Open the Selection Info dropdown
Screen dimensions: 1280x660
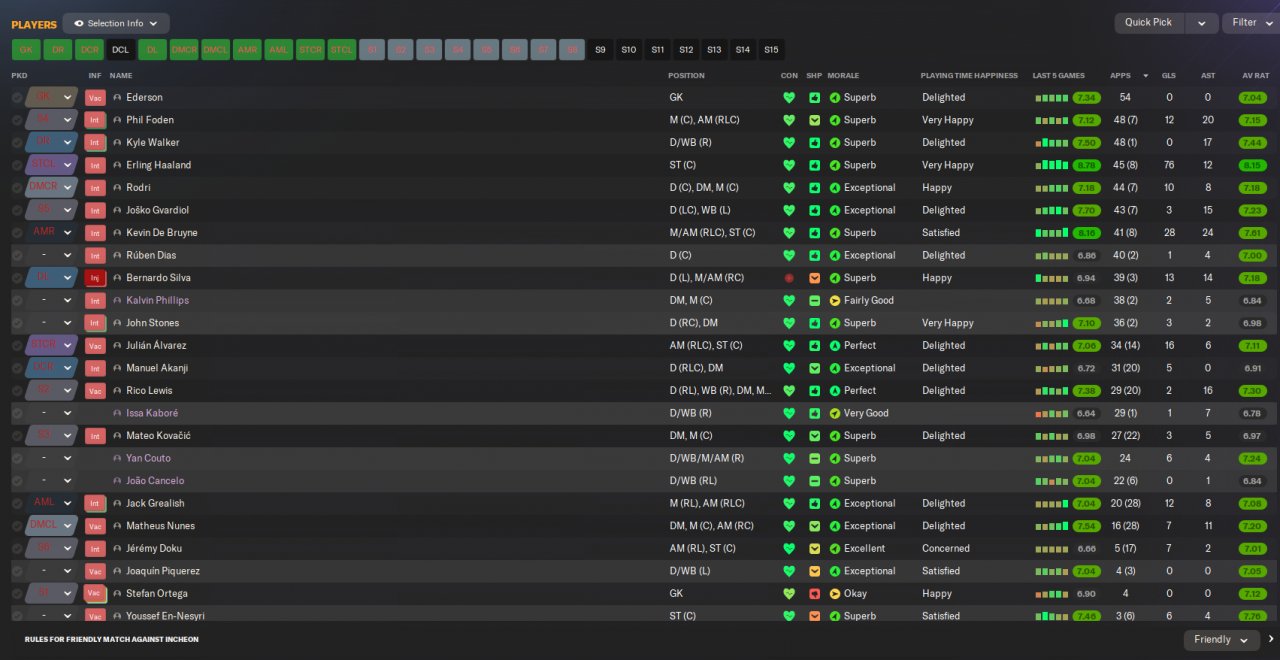pyautogui.click(x=116, y=23)
